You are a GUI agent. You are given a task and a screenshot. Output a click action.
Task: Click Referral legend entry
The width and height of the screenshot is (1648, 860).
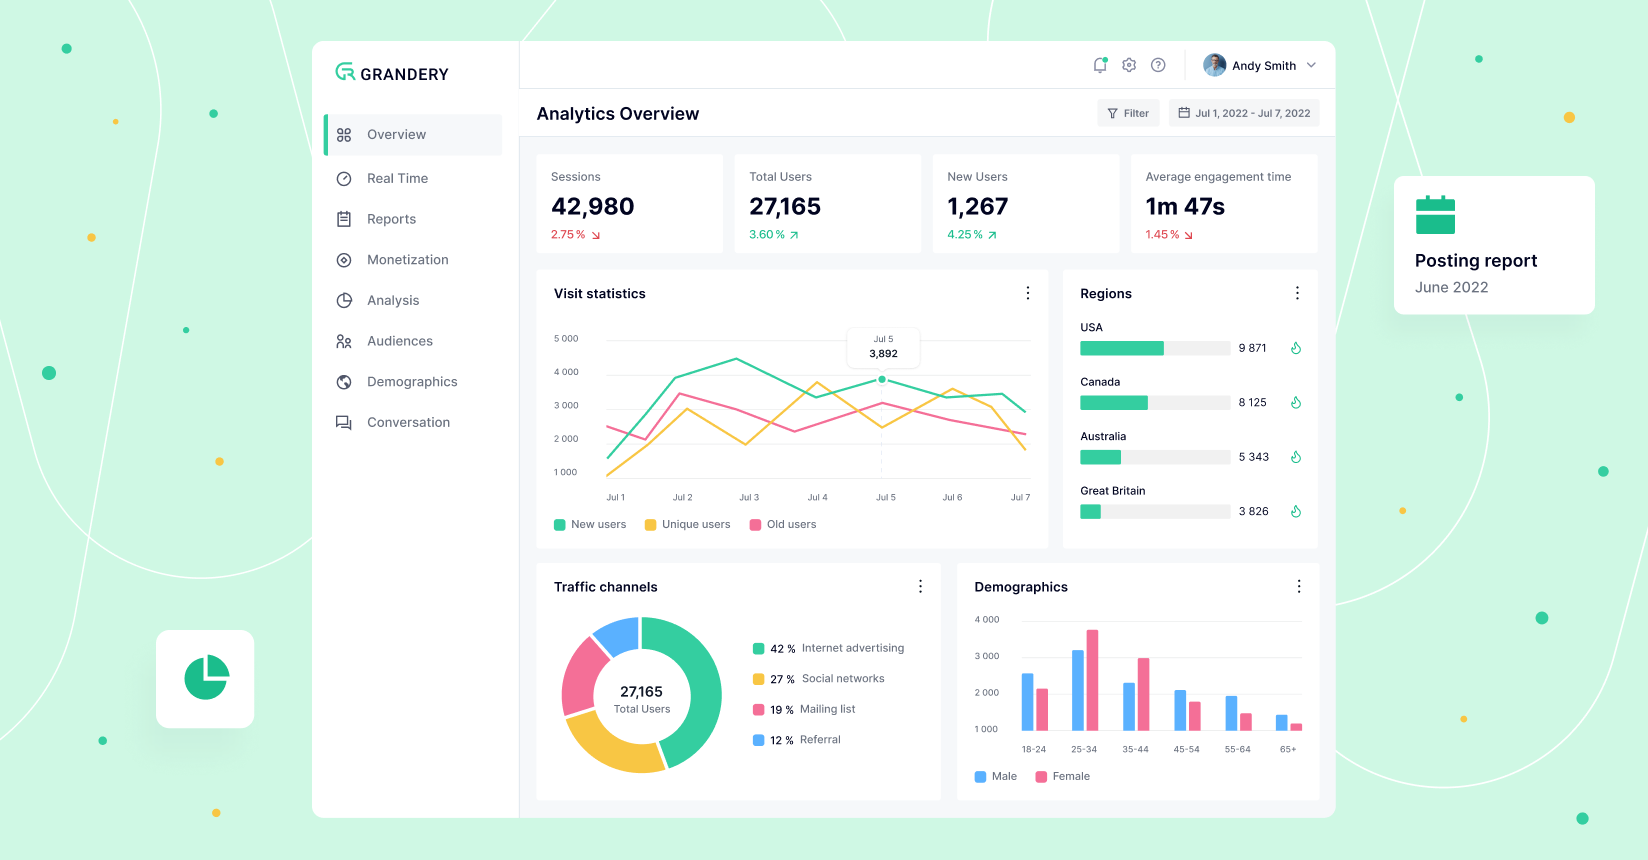tap(797, 740)
